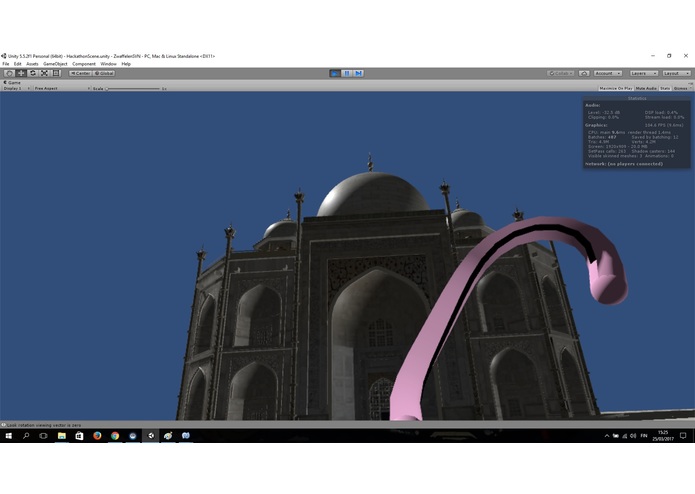Launch Firefox from taskbar
This screenshot has height=494, width=695.
(97, 436)
